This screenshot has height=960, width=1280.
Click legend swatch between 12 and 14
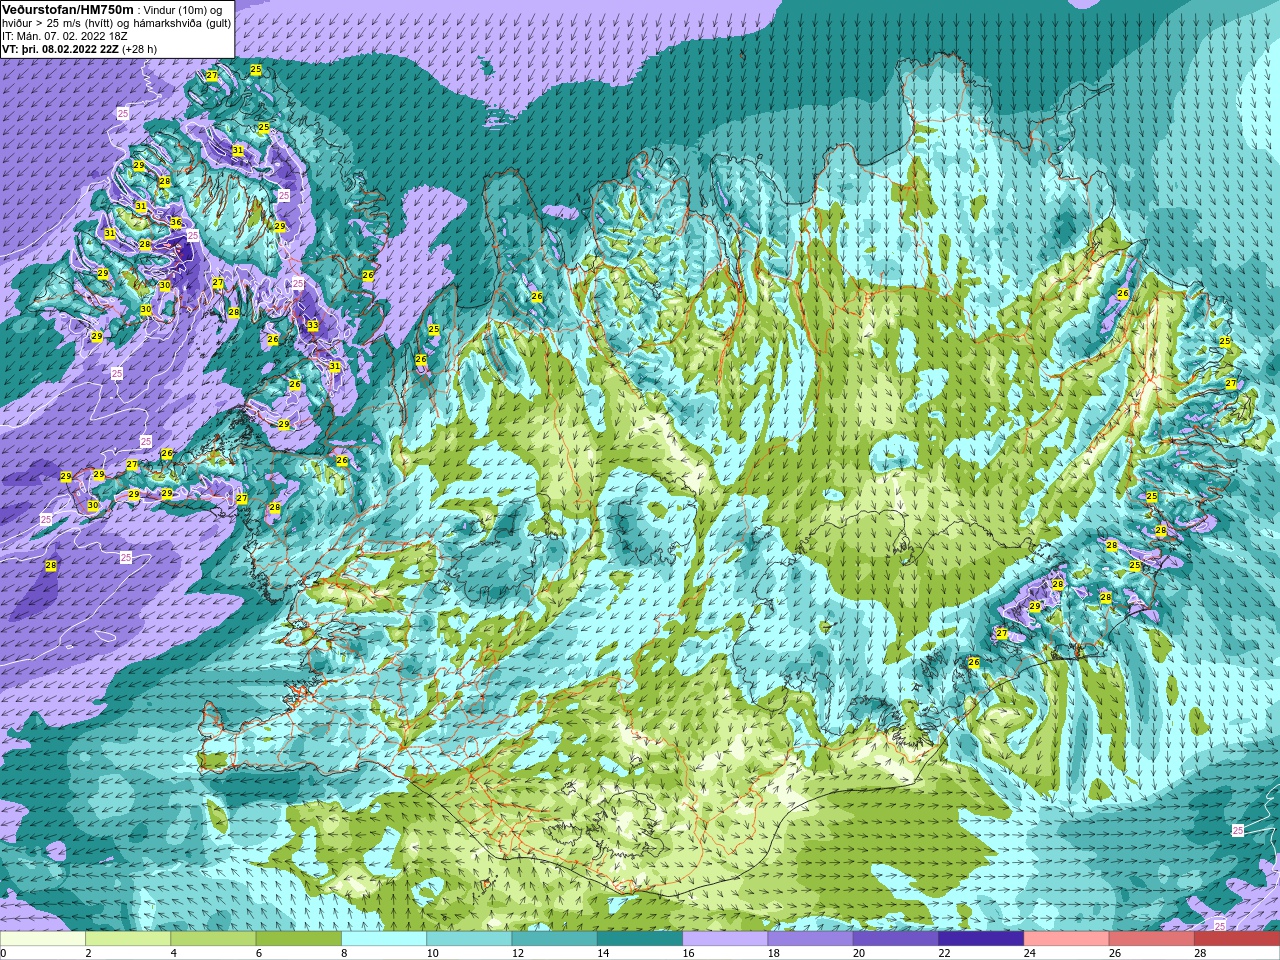554,939
